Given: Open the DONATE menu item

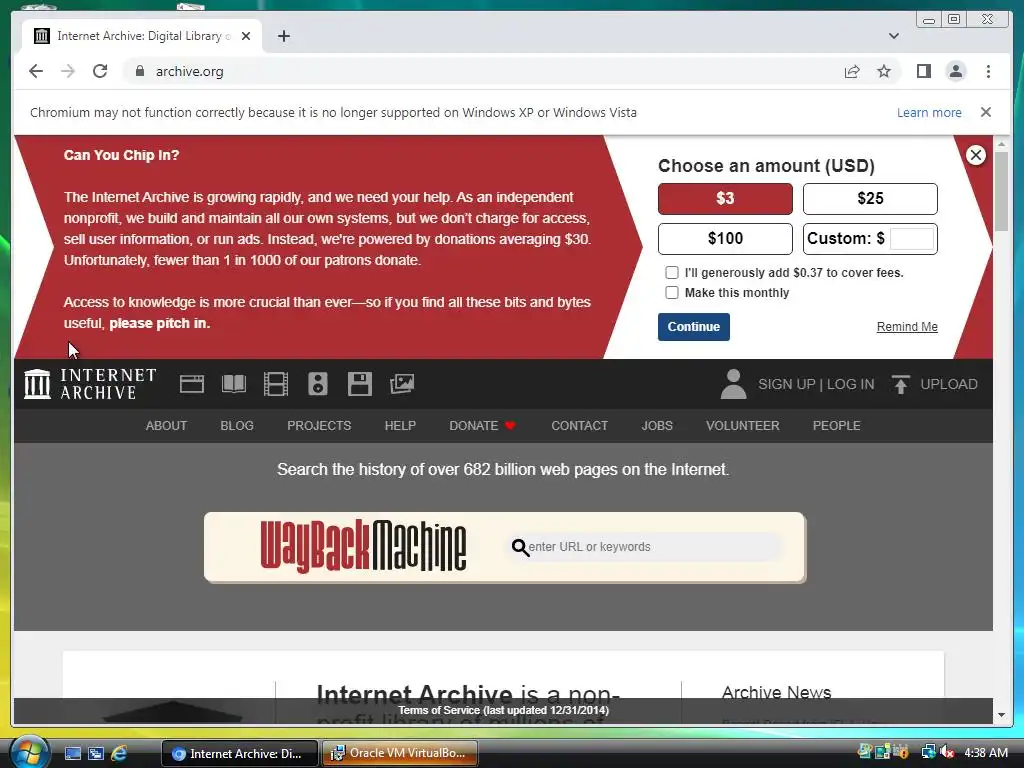Looking at the screenshot, I should (482, 426).
